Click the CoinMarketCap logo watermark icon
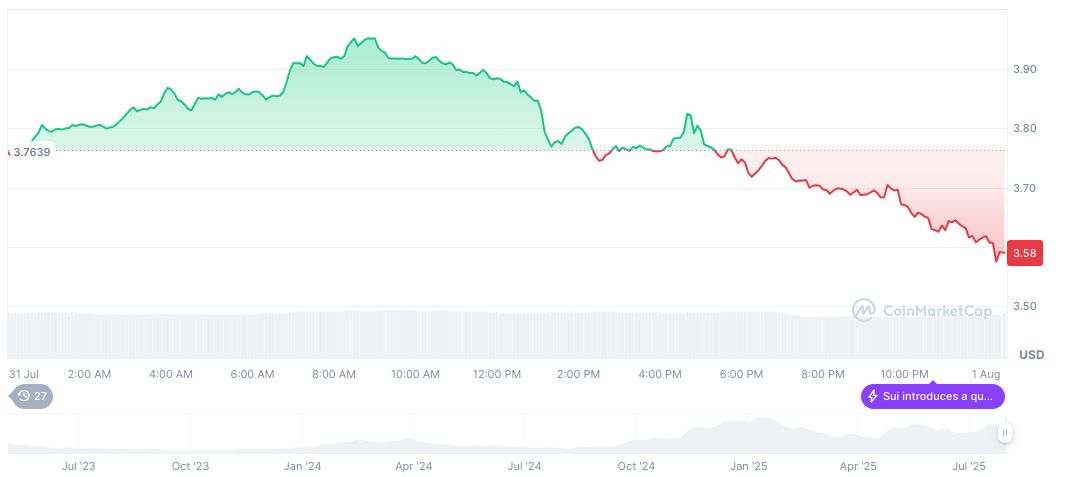The height and width of the screenshot is (477, 1072). point(863,310)
